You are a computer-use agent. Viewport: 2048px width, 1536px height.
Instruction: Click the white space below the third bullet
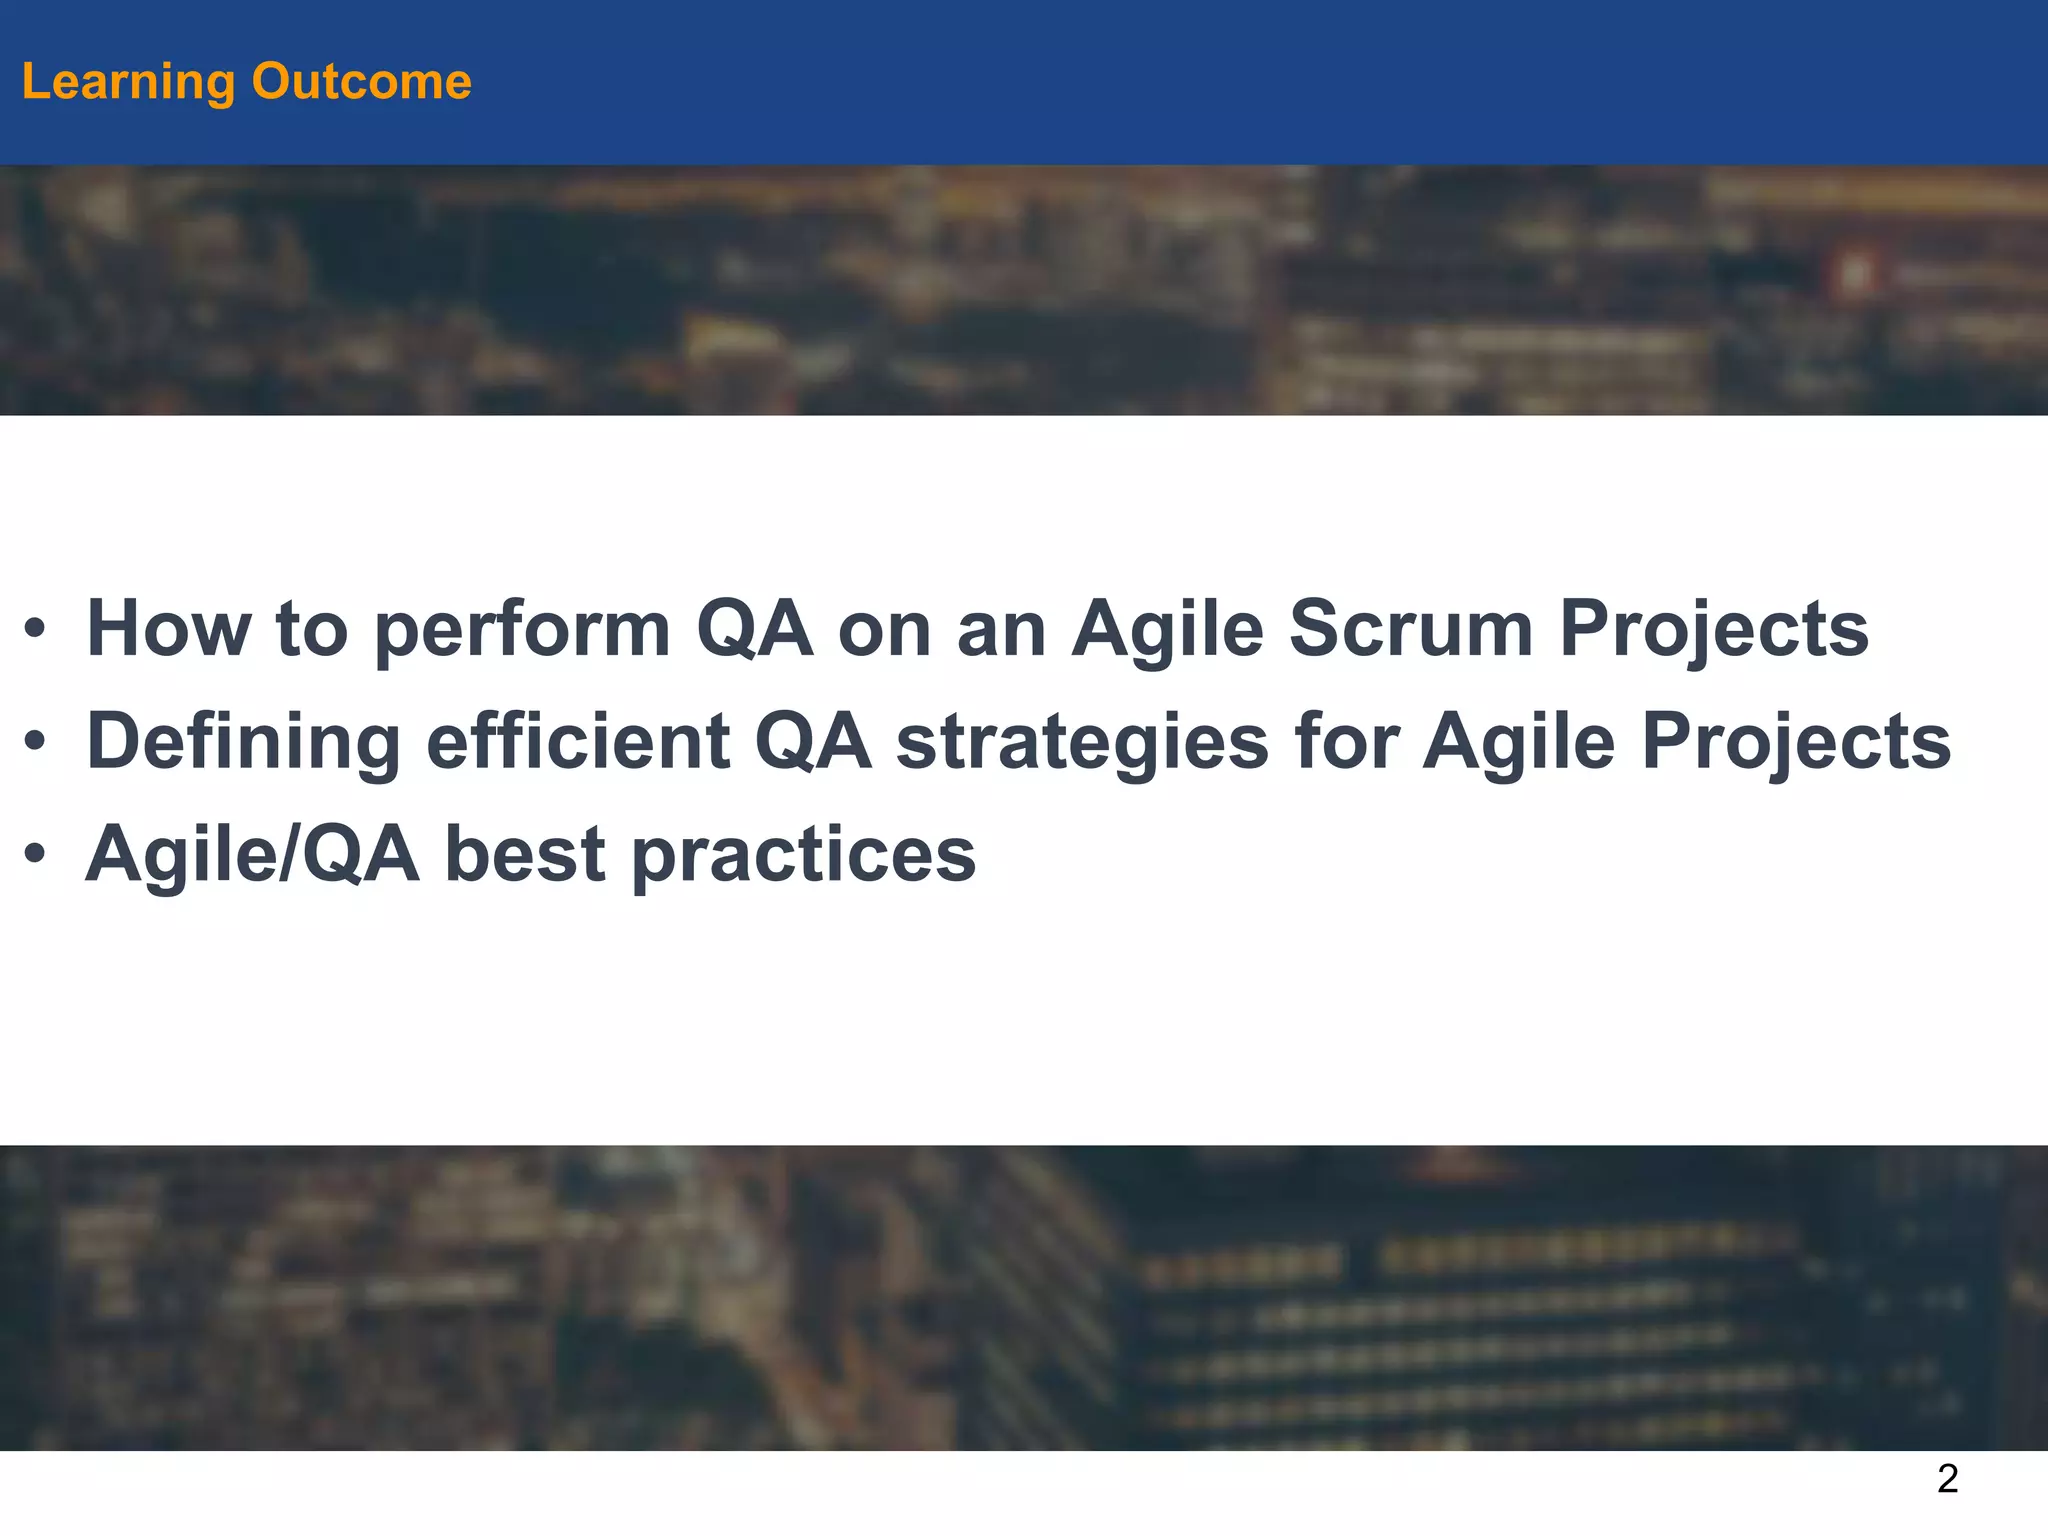tap(1024, 1020)
